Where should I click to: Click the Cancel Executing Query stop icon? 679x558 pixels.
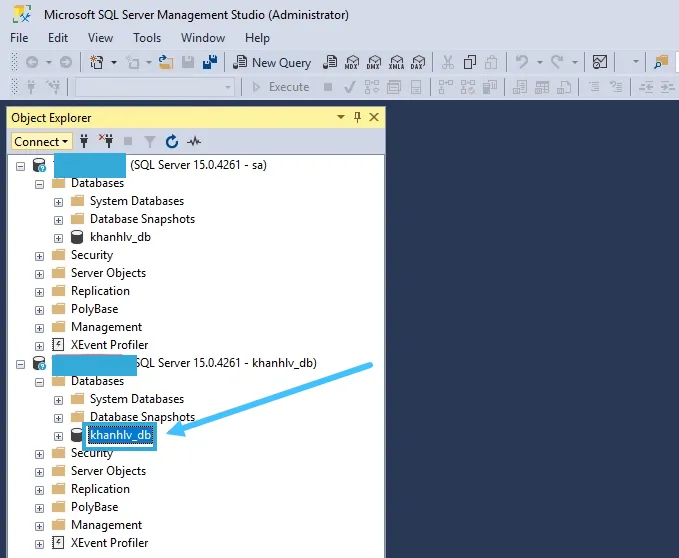pyautogui.click(x=328, y=87)
